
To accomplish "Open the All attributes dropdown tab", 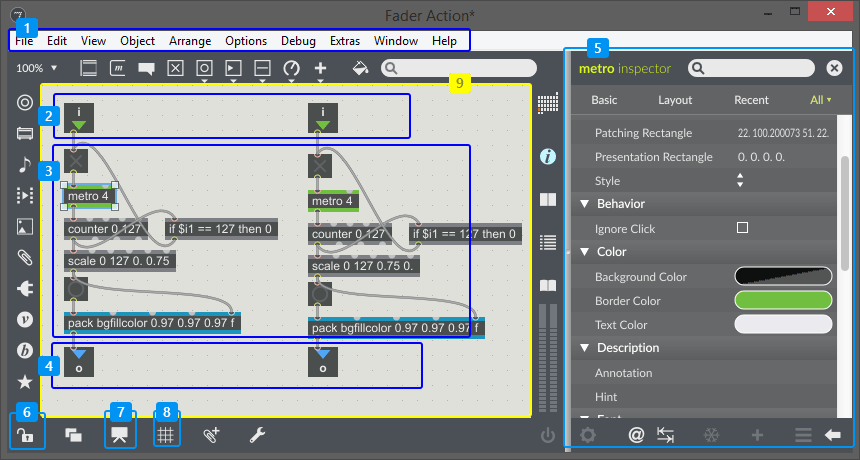I will (x=821, y=100).
